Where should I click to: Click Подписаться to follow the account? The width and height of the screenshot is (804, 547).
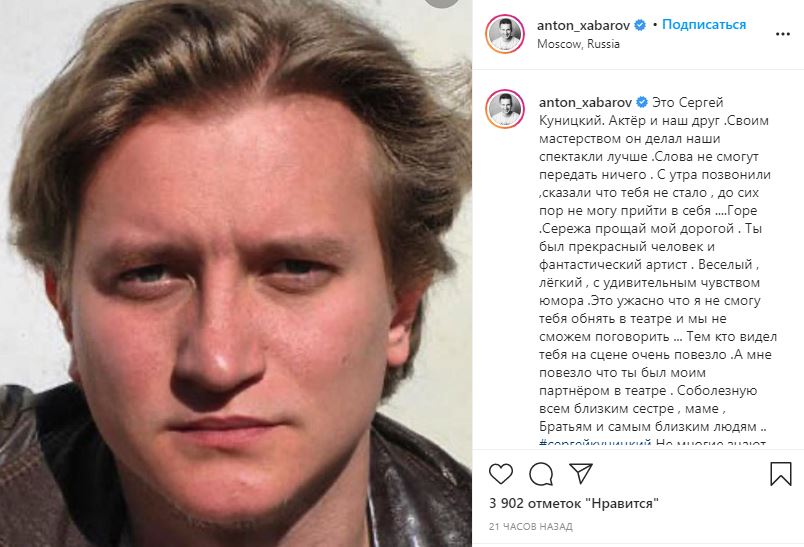(x=704, y=24)
